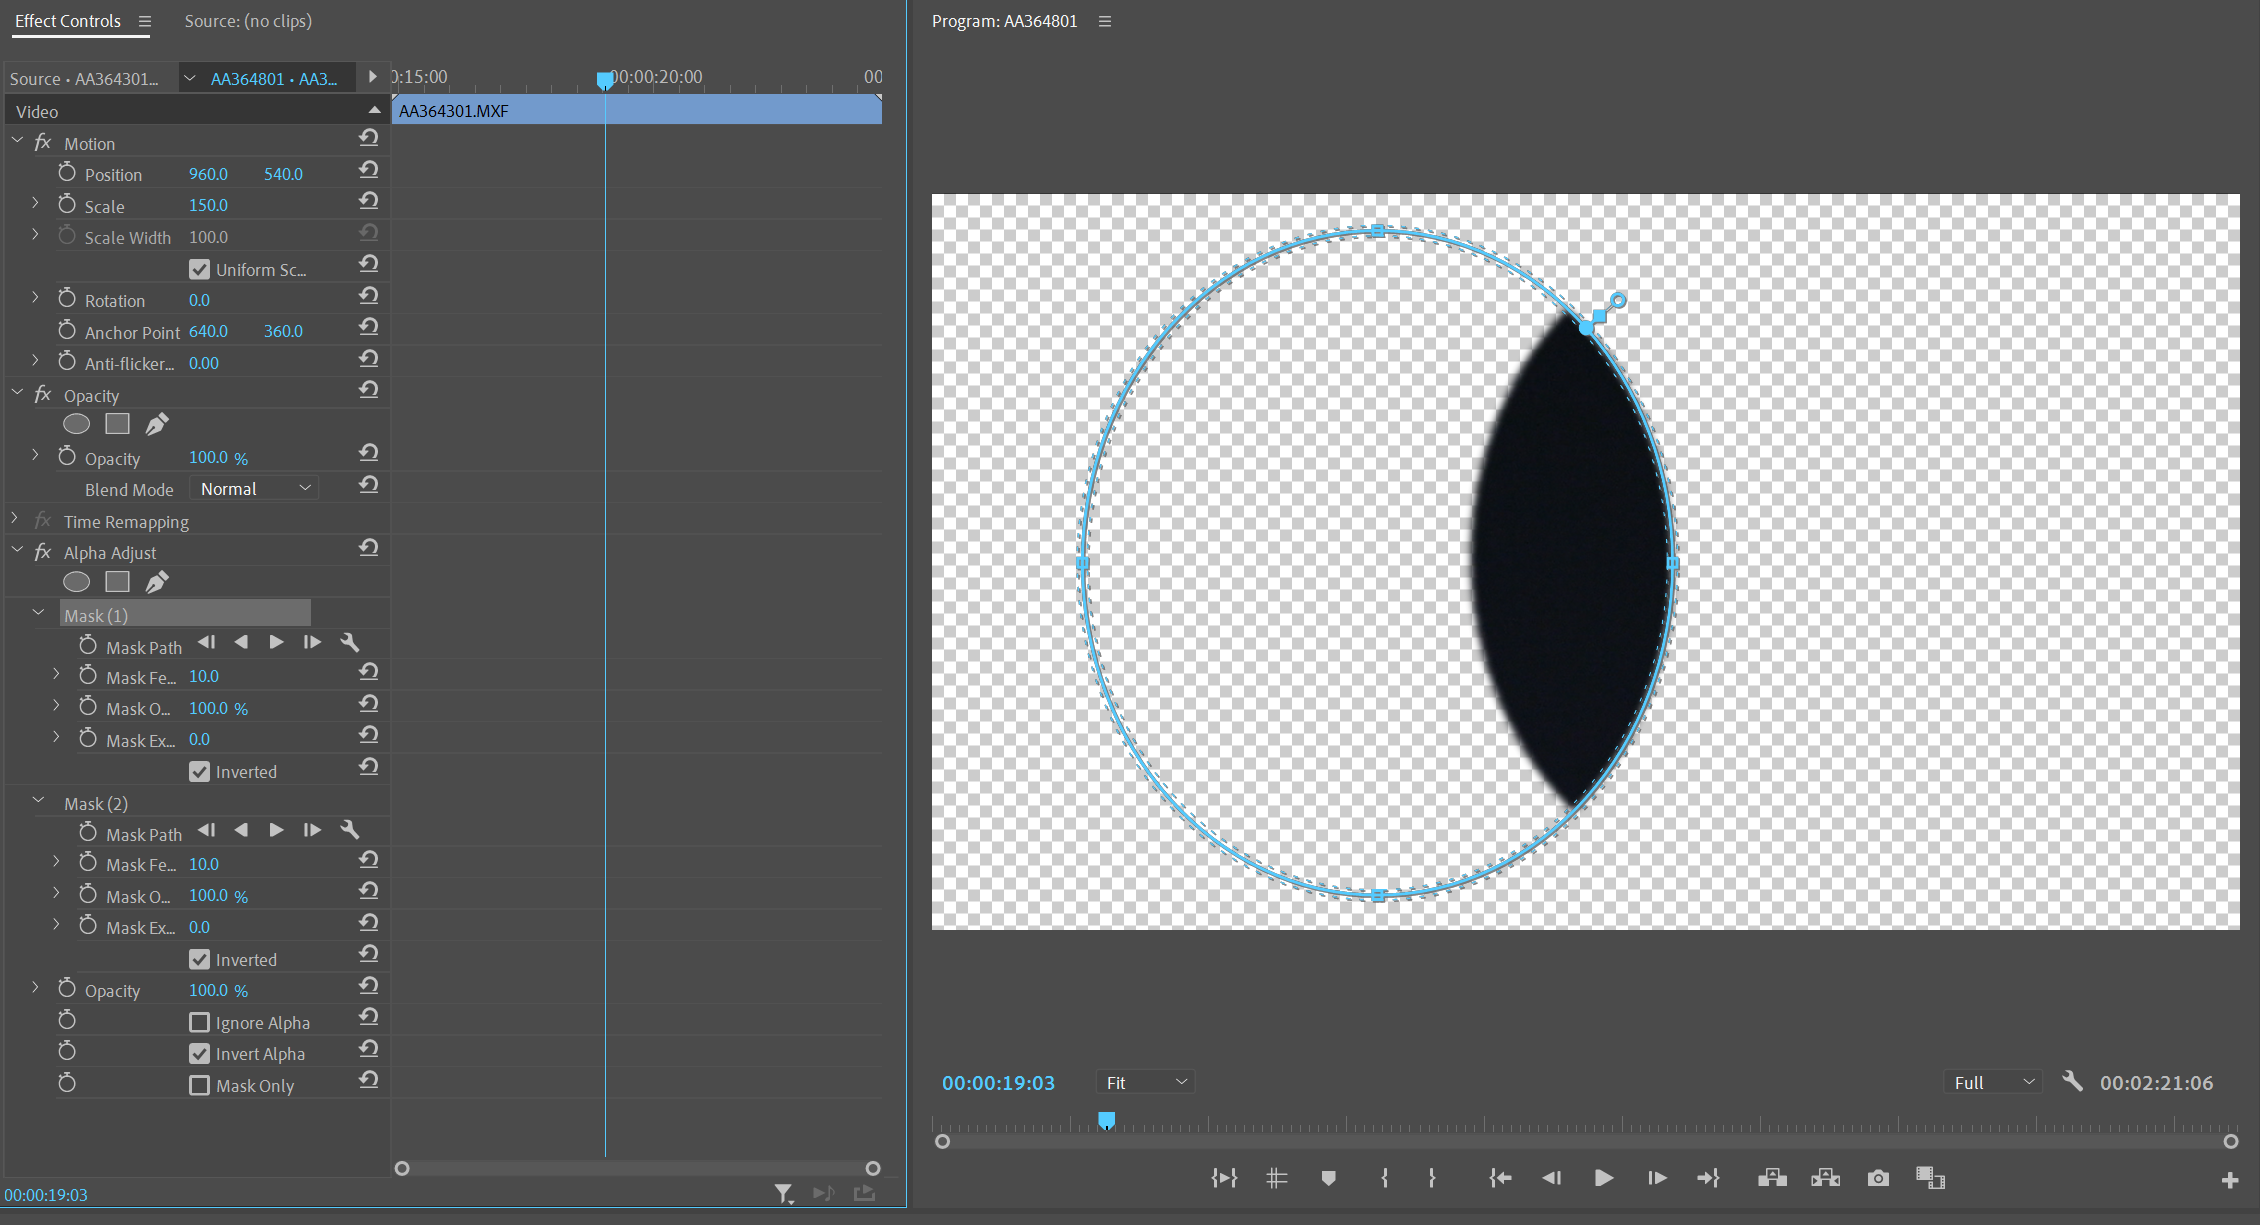Image resolution: width=2260 pixels, height=1225 pixels.
Task: Enable the Ignore Alpha checkbox
Action: pyautogui.click(x=199, y=1022)
